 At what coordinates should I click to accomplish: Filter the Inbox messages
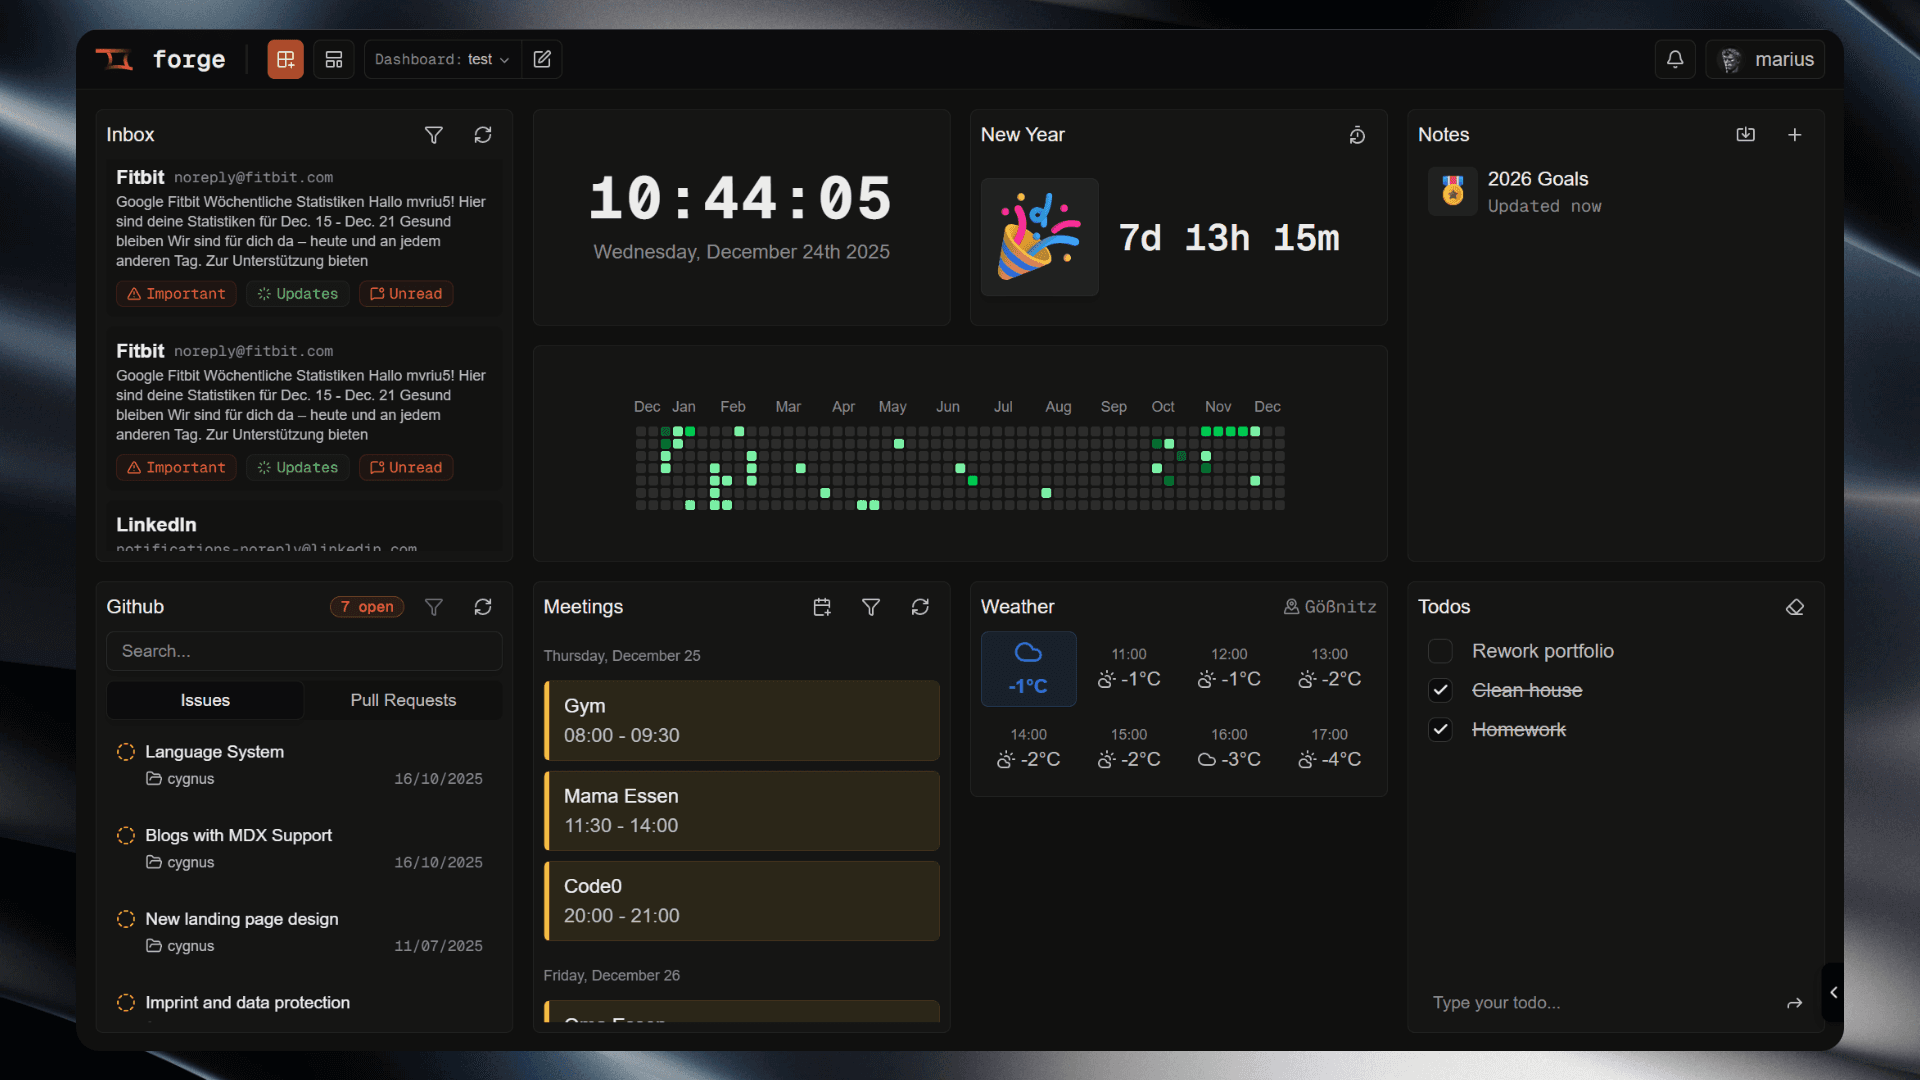[434, 135]
